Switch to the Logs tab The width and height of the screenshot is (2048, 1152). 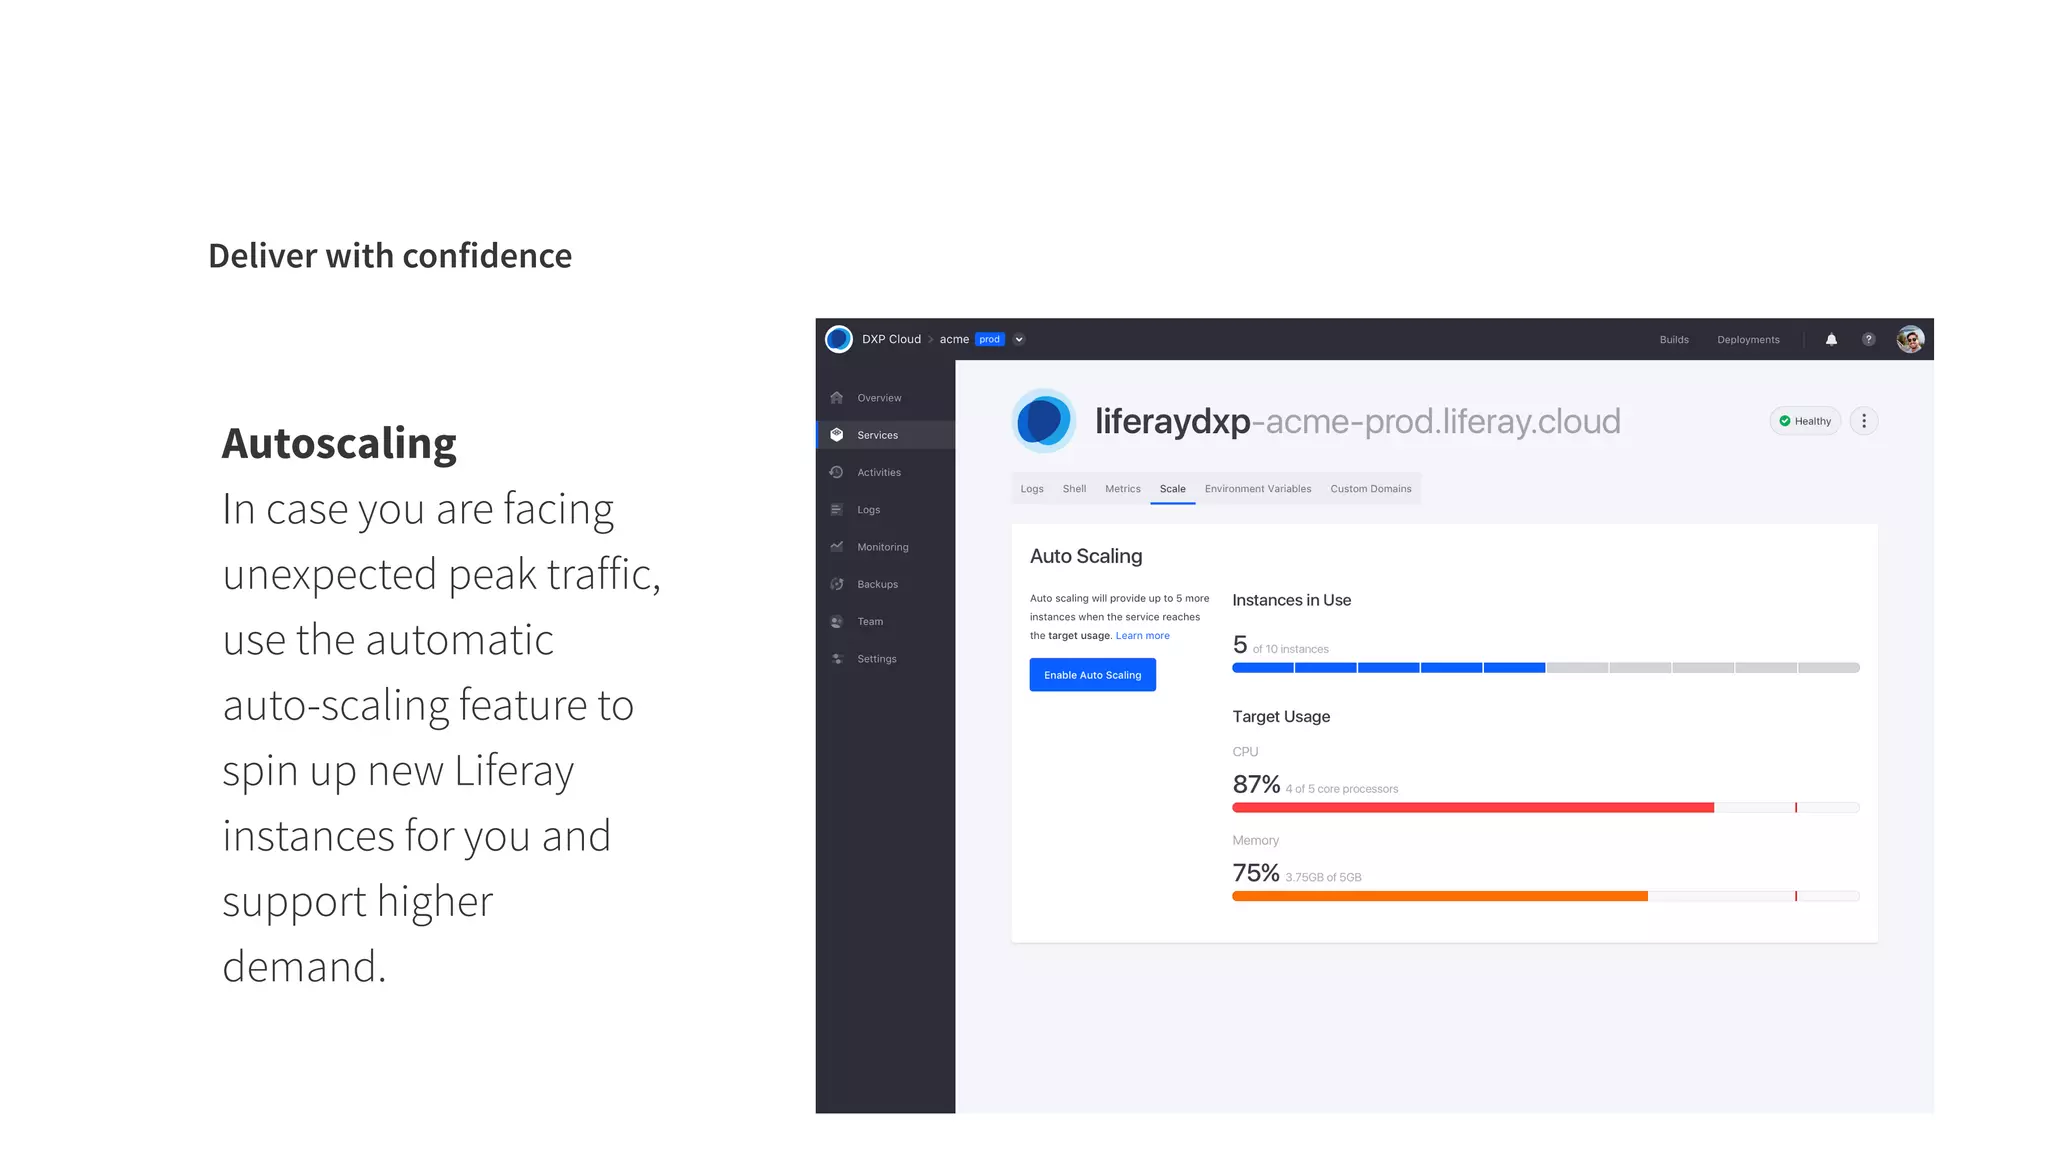tap(1032, 489)
